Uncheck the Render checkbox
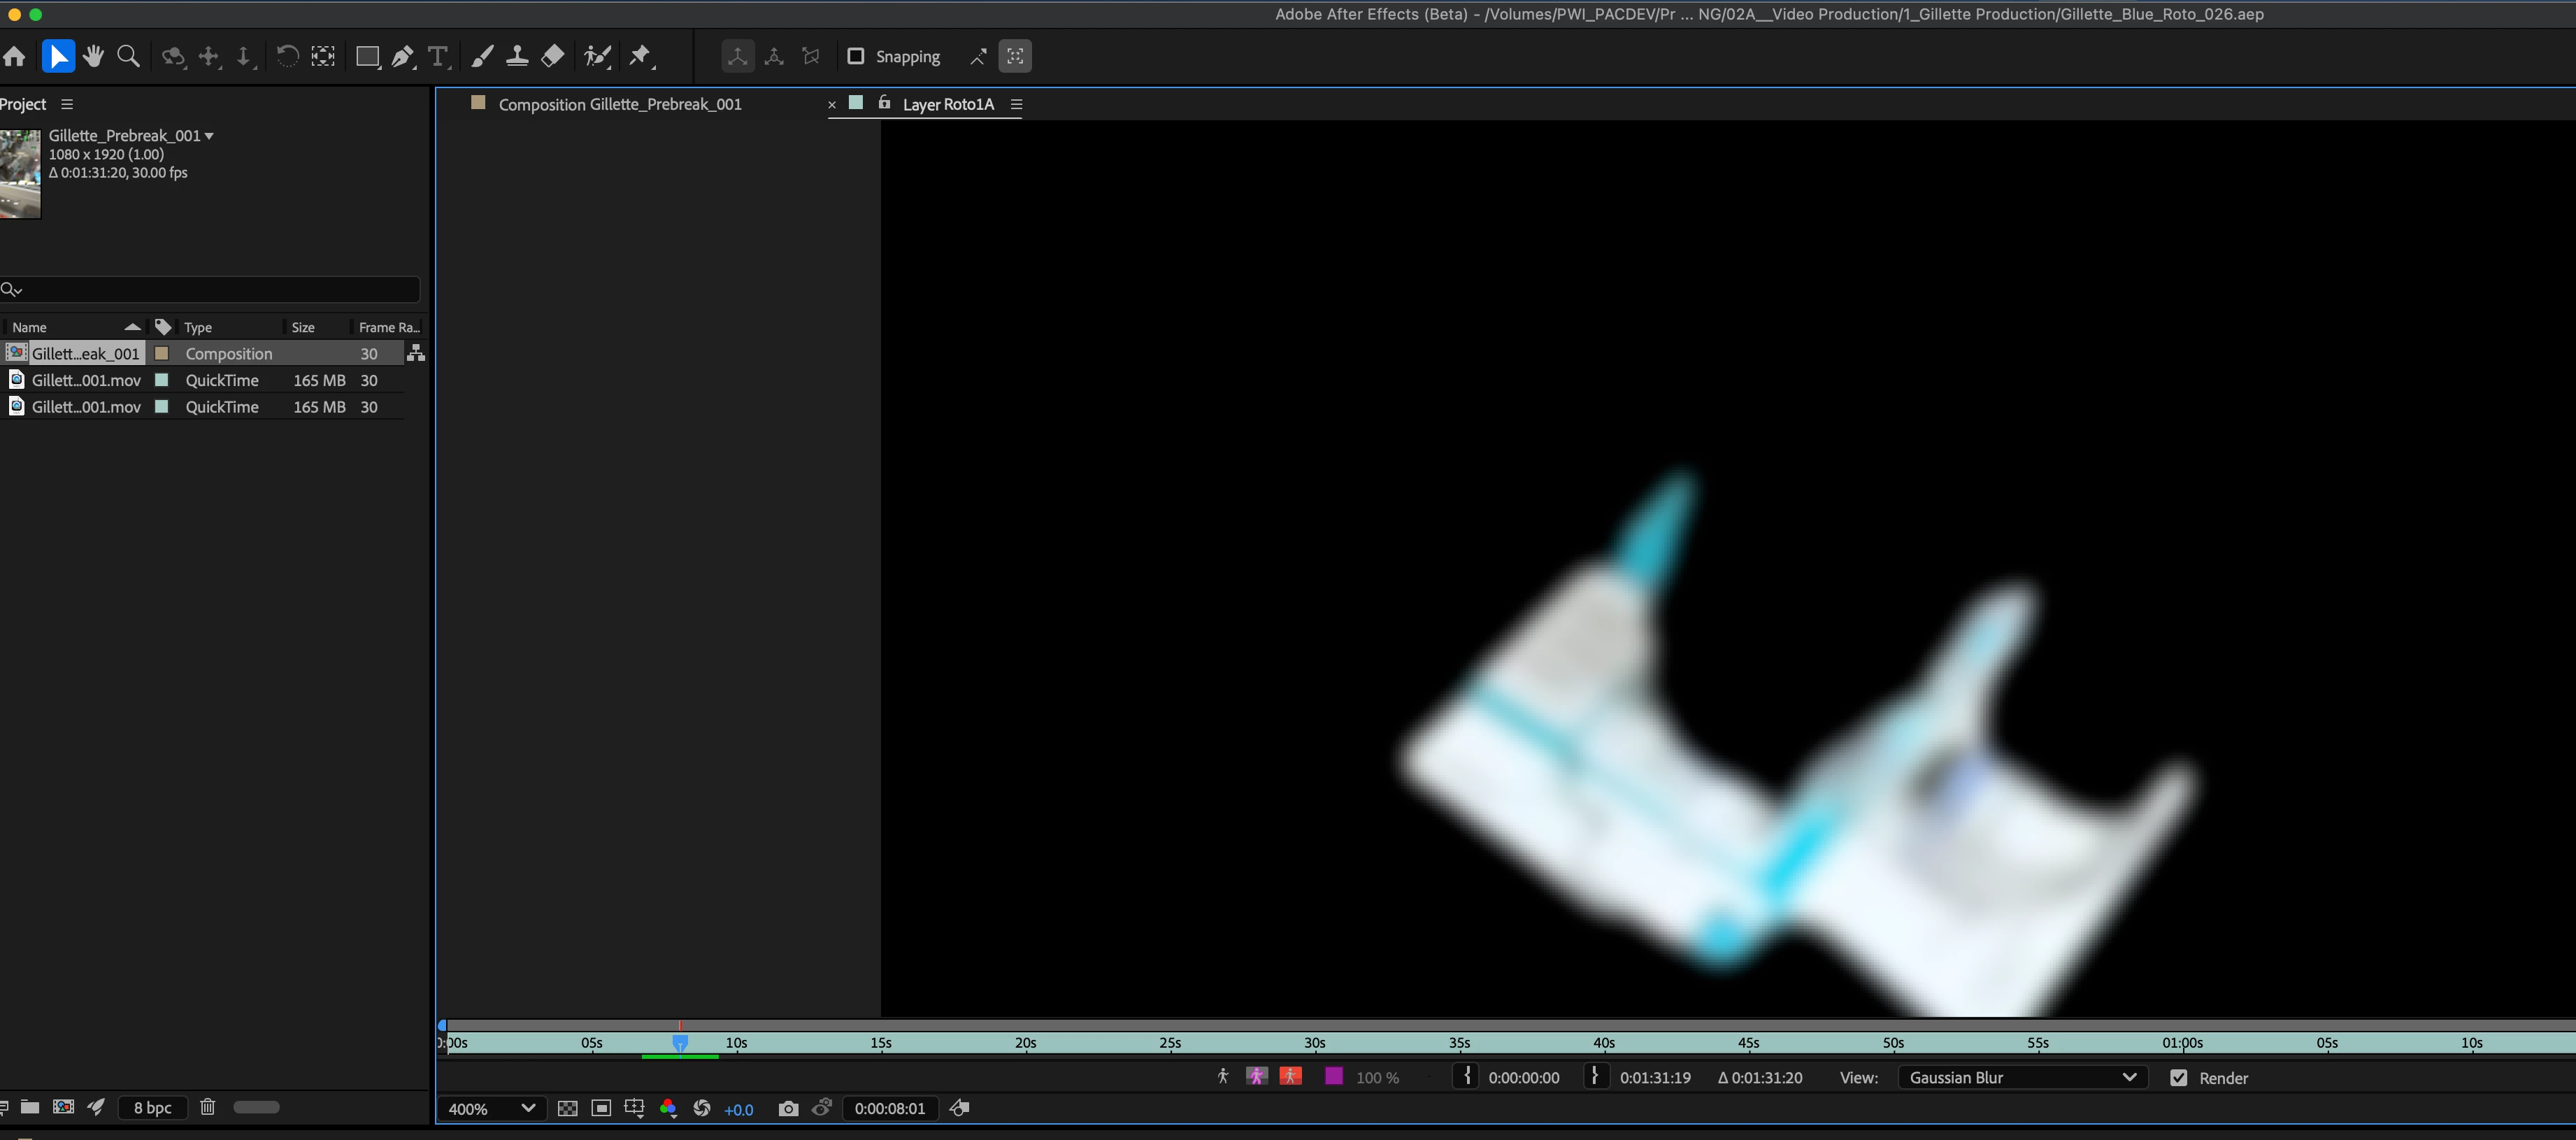The height and width of the screenshot is (1140, 2576). (2179, 1078)
